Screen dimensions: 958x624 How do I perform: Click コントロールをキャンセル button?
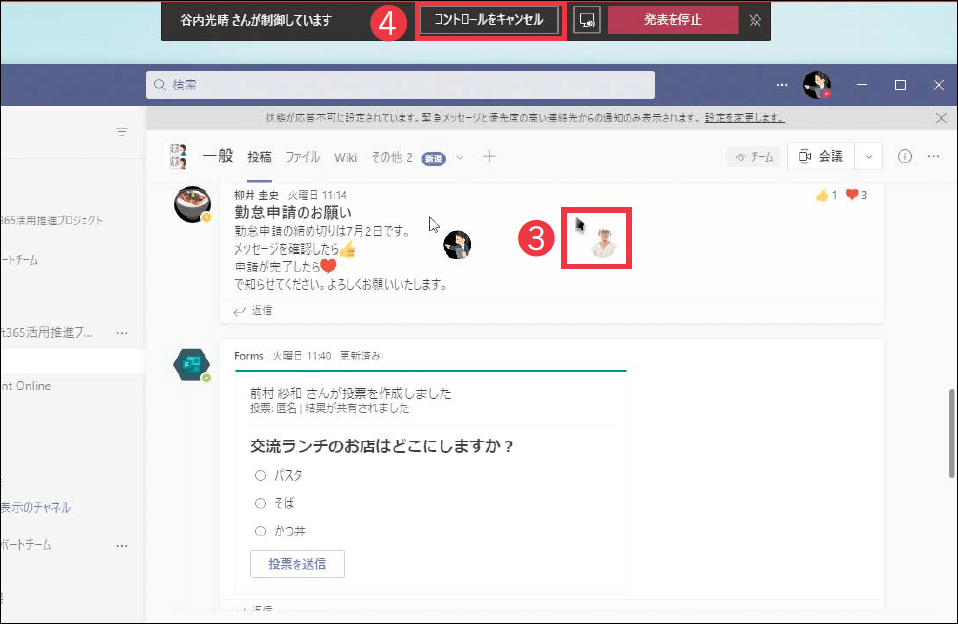[489, 20]
